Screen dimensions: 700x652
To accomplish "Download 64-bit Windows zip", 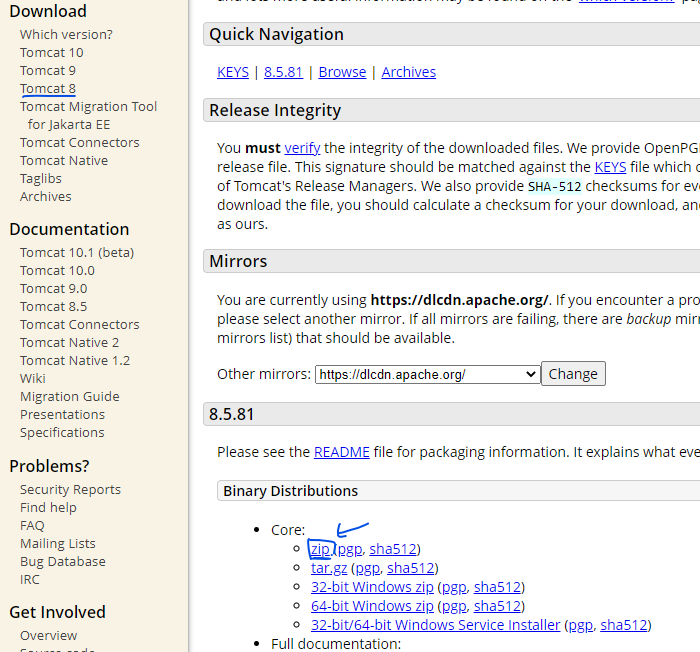I will tap(372, 606).
